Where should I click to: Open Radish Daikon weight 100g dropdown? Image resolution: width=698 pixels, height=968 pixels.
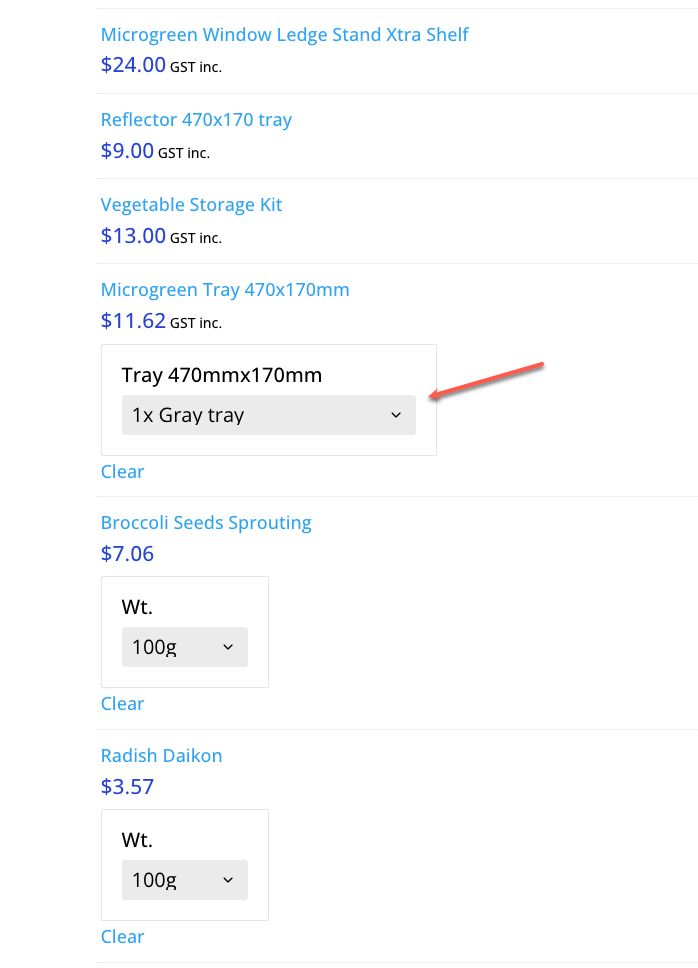coord(184,880)
